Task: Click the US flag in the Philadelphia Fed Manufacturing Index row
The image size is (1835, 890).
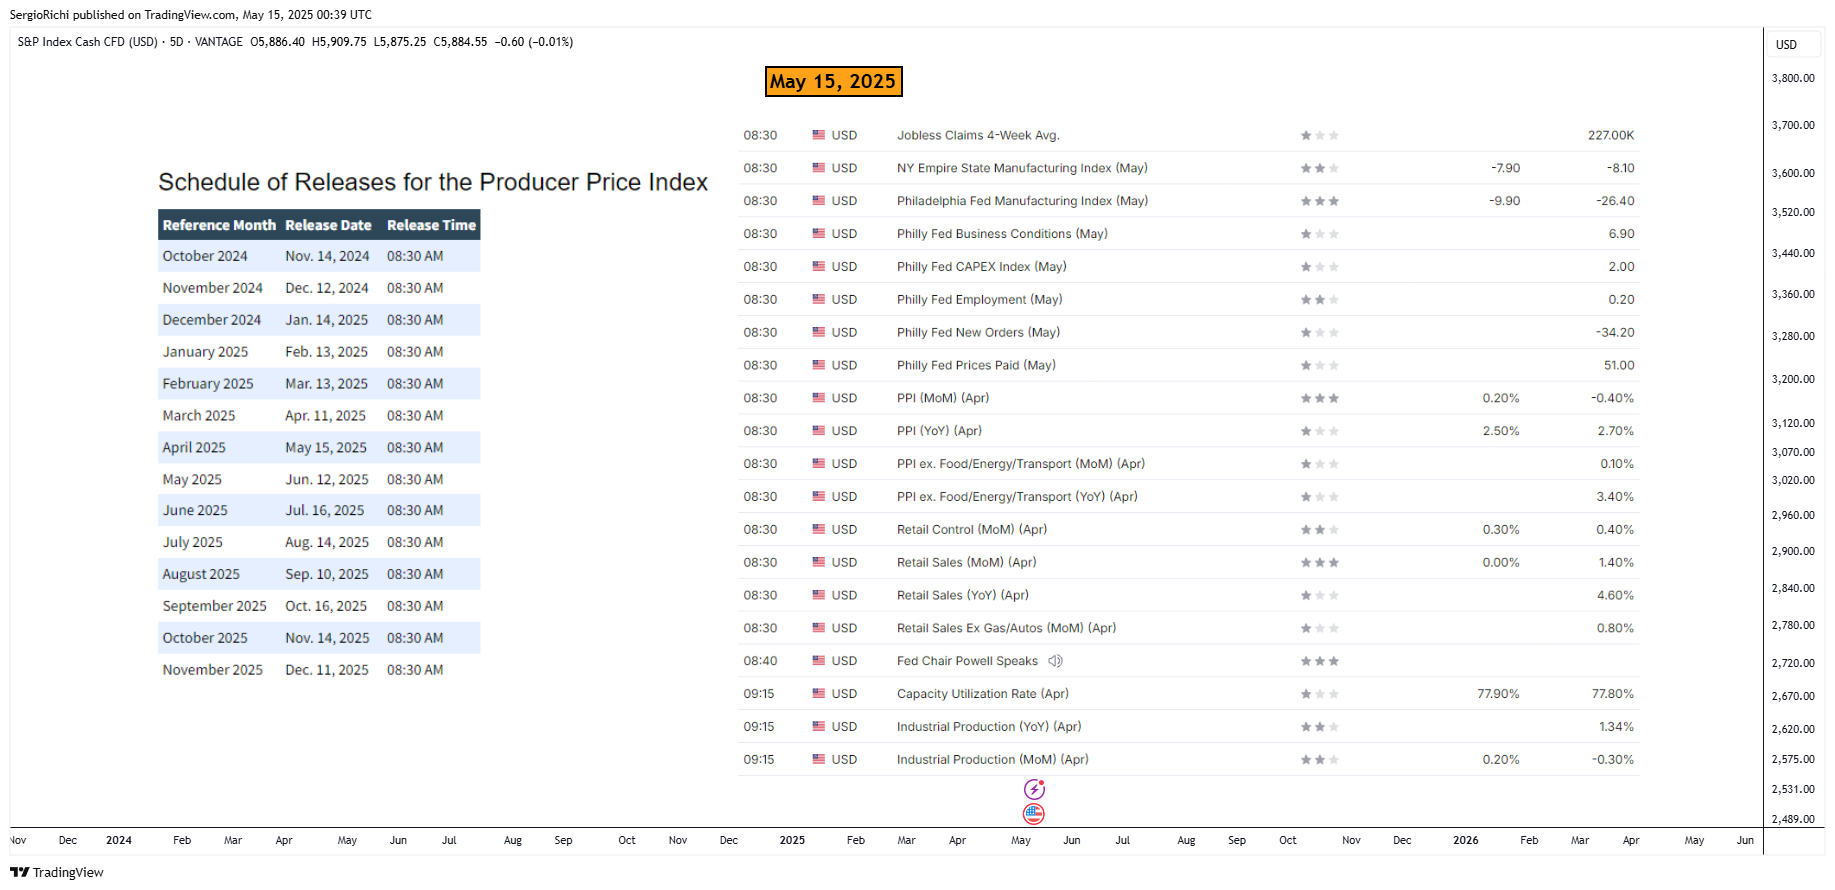Action: tap(819, 201)
